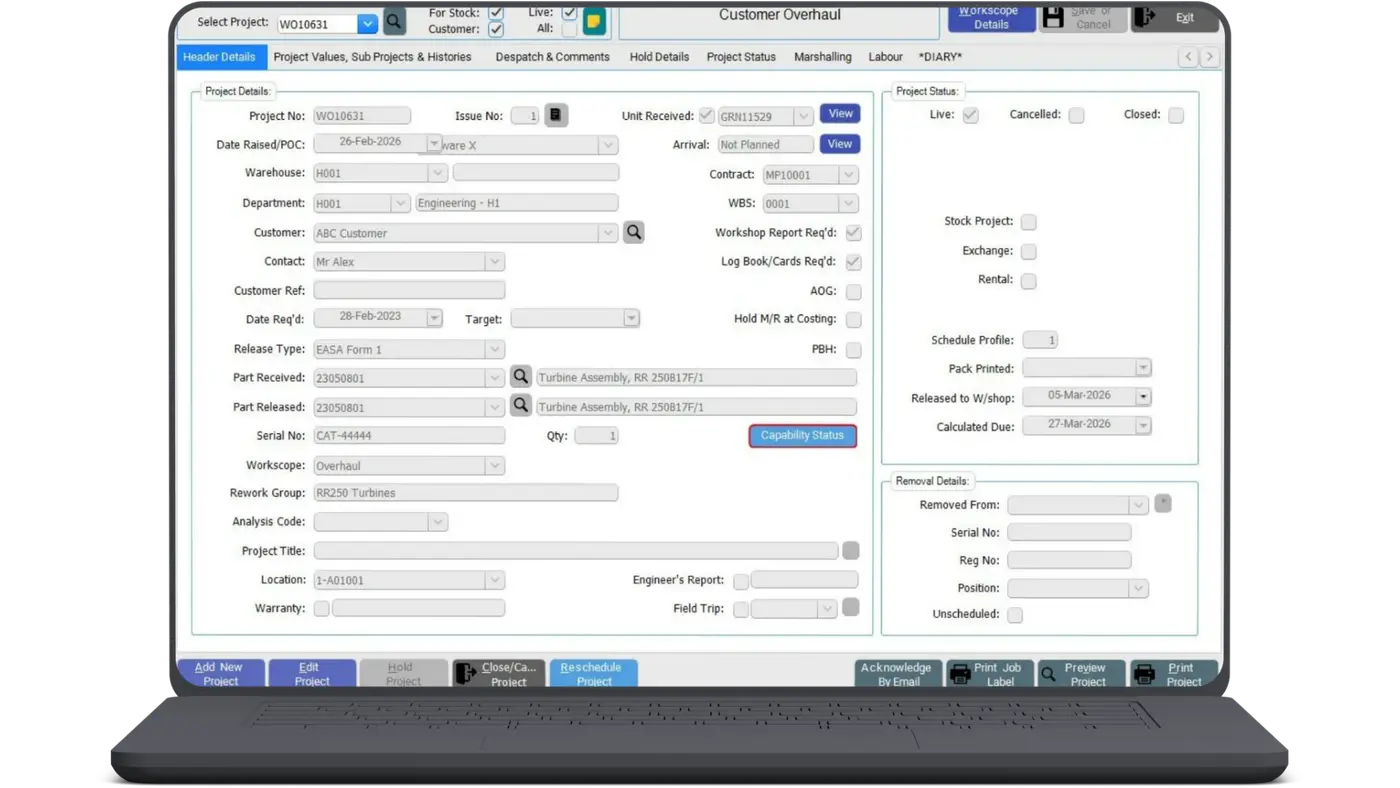
Task: Click the Close/Cancel Project button
Action: [x=498, y=673]
